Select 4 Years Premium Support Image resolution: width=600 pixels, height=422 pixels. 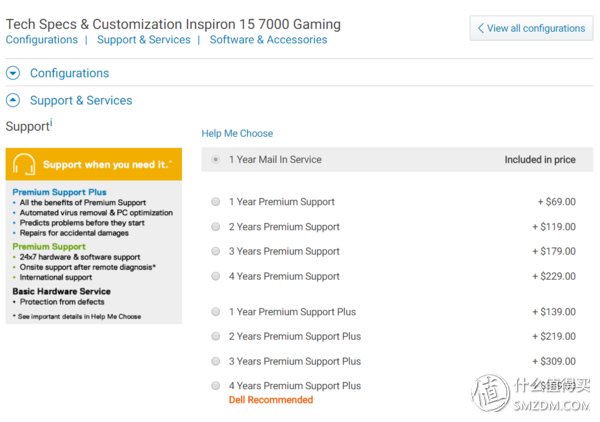click(216, 276)
